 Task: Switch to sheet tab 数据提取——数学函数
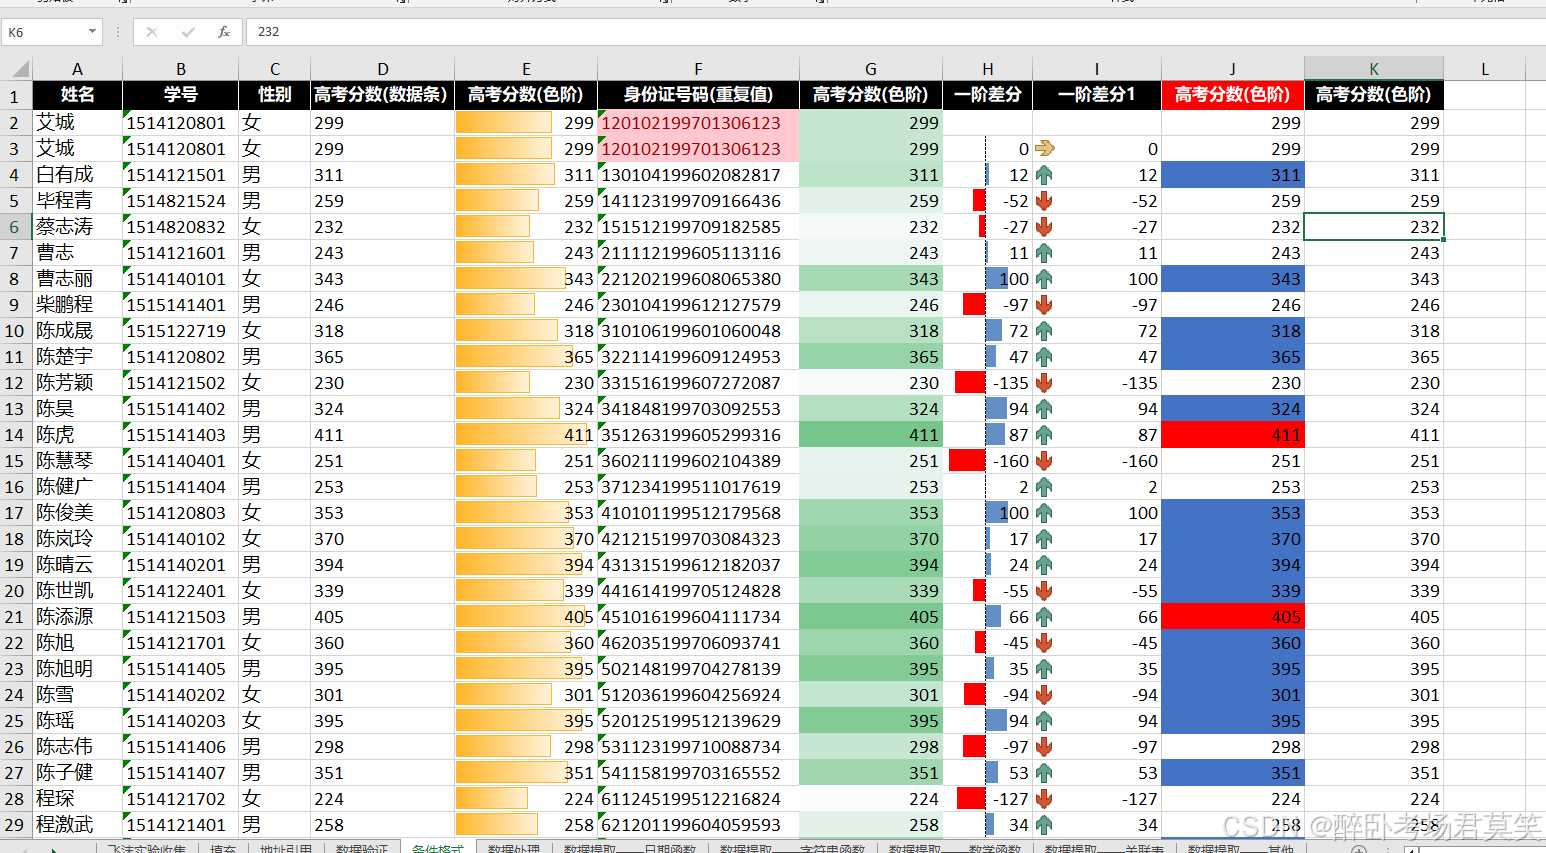954,848
